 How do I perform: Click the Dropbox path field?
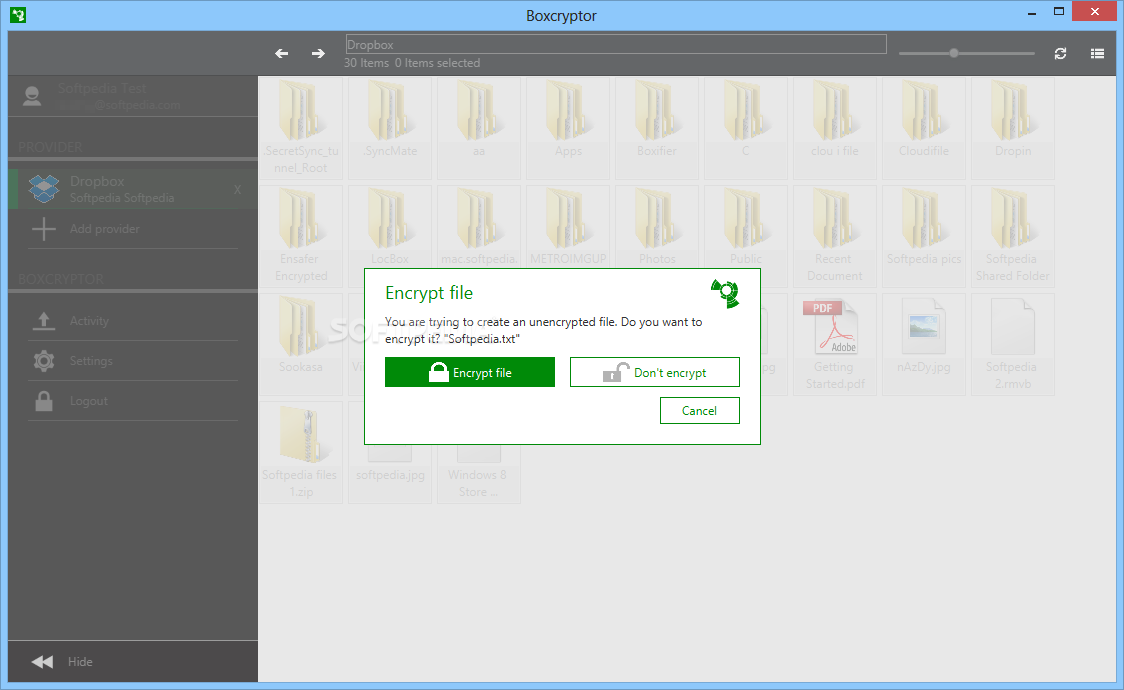(616, 44)
